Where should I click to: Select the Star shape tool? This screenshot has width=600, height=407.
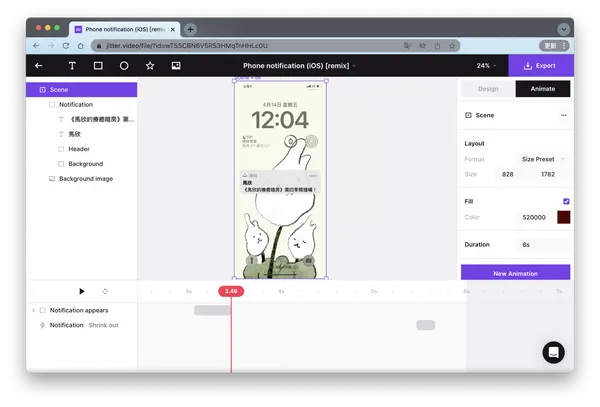(150, 66)
